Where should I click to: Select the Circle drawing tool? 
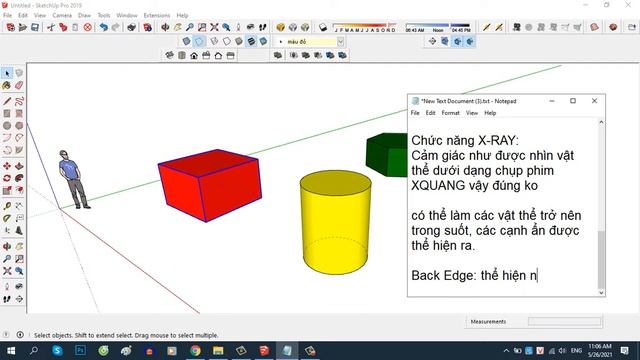7,126
